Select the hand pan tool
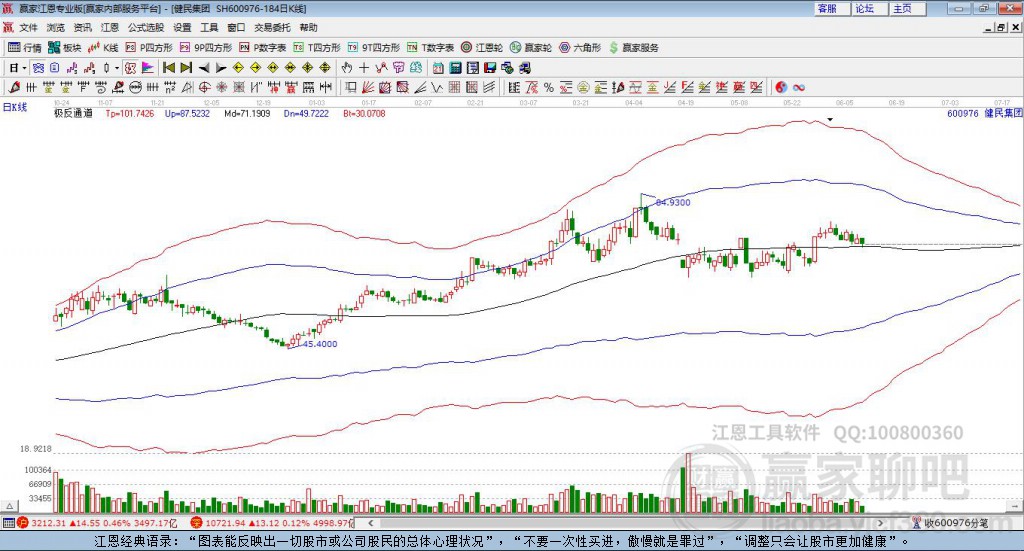Screen dimensions: 1024x551 [x=346, y=68]
